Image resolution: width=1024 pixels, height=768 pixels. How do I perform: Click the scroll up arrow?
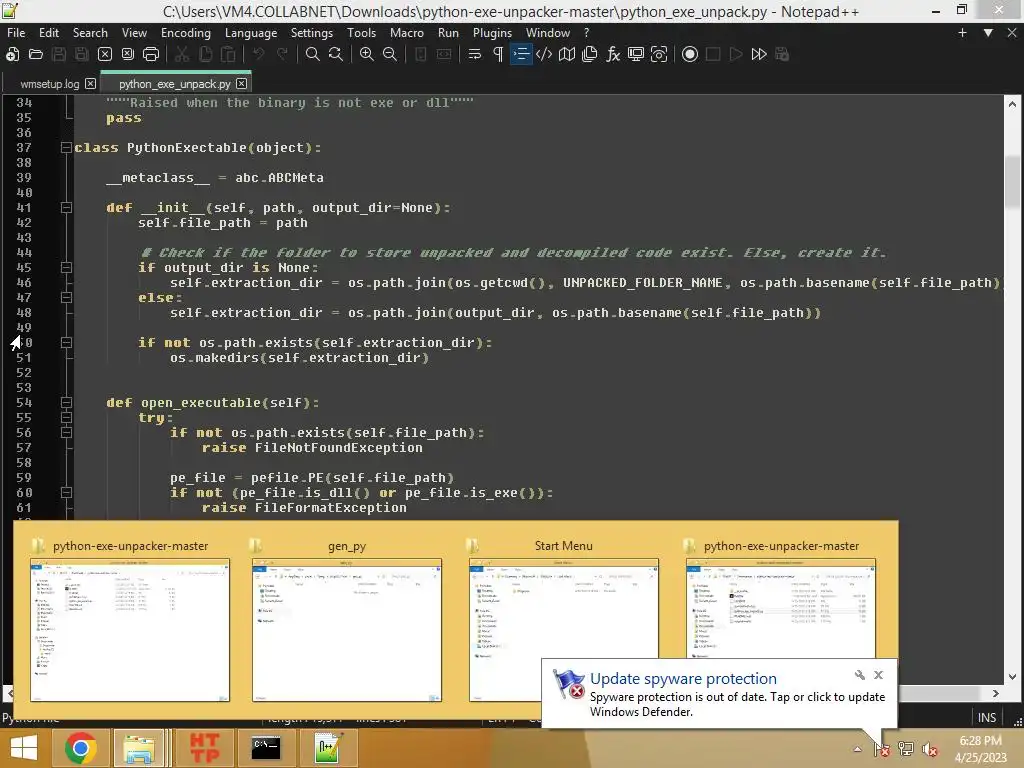[1012, 104]
